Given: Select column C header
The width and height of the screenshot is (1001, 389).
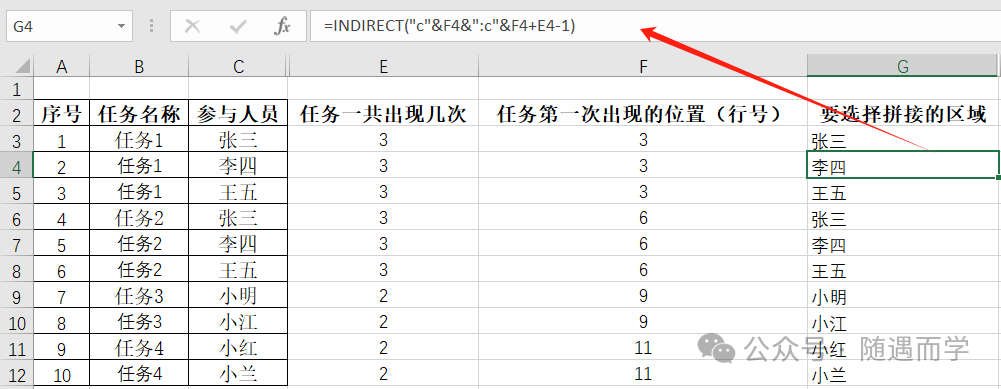Looking at the screenshot, I should click(238, 66).
